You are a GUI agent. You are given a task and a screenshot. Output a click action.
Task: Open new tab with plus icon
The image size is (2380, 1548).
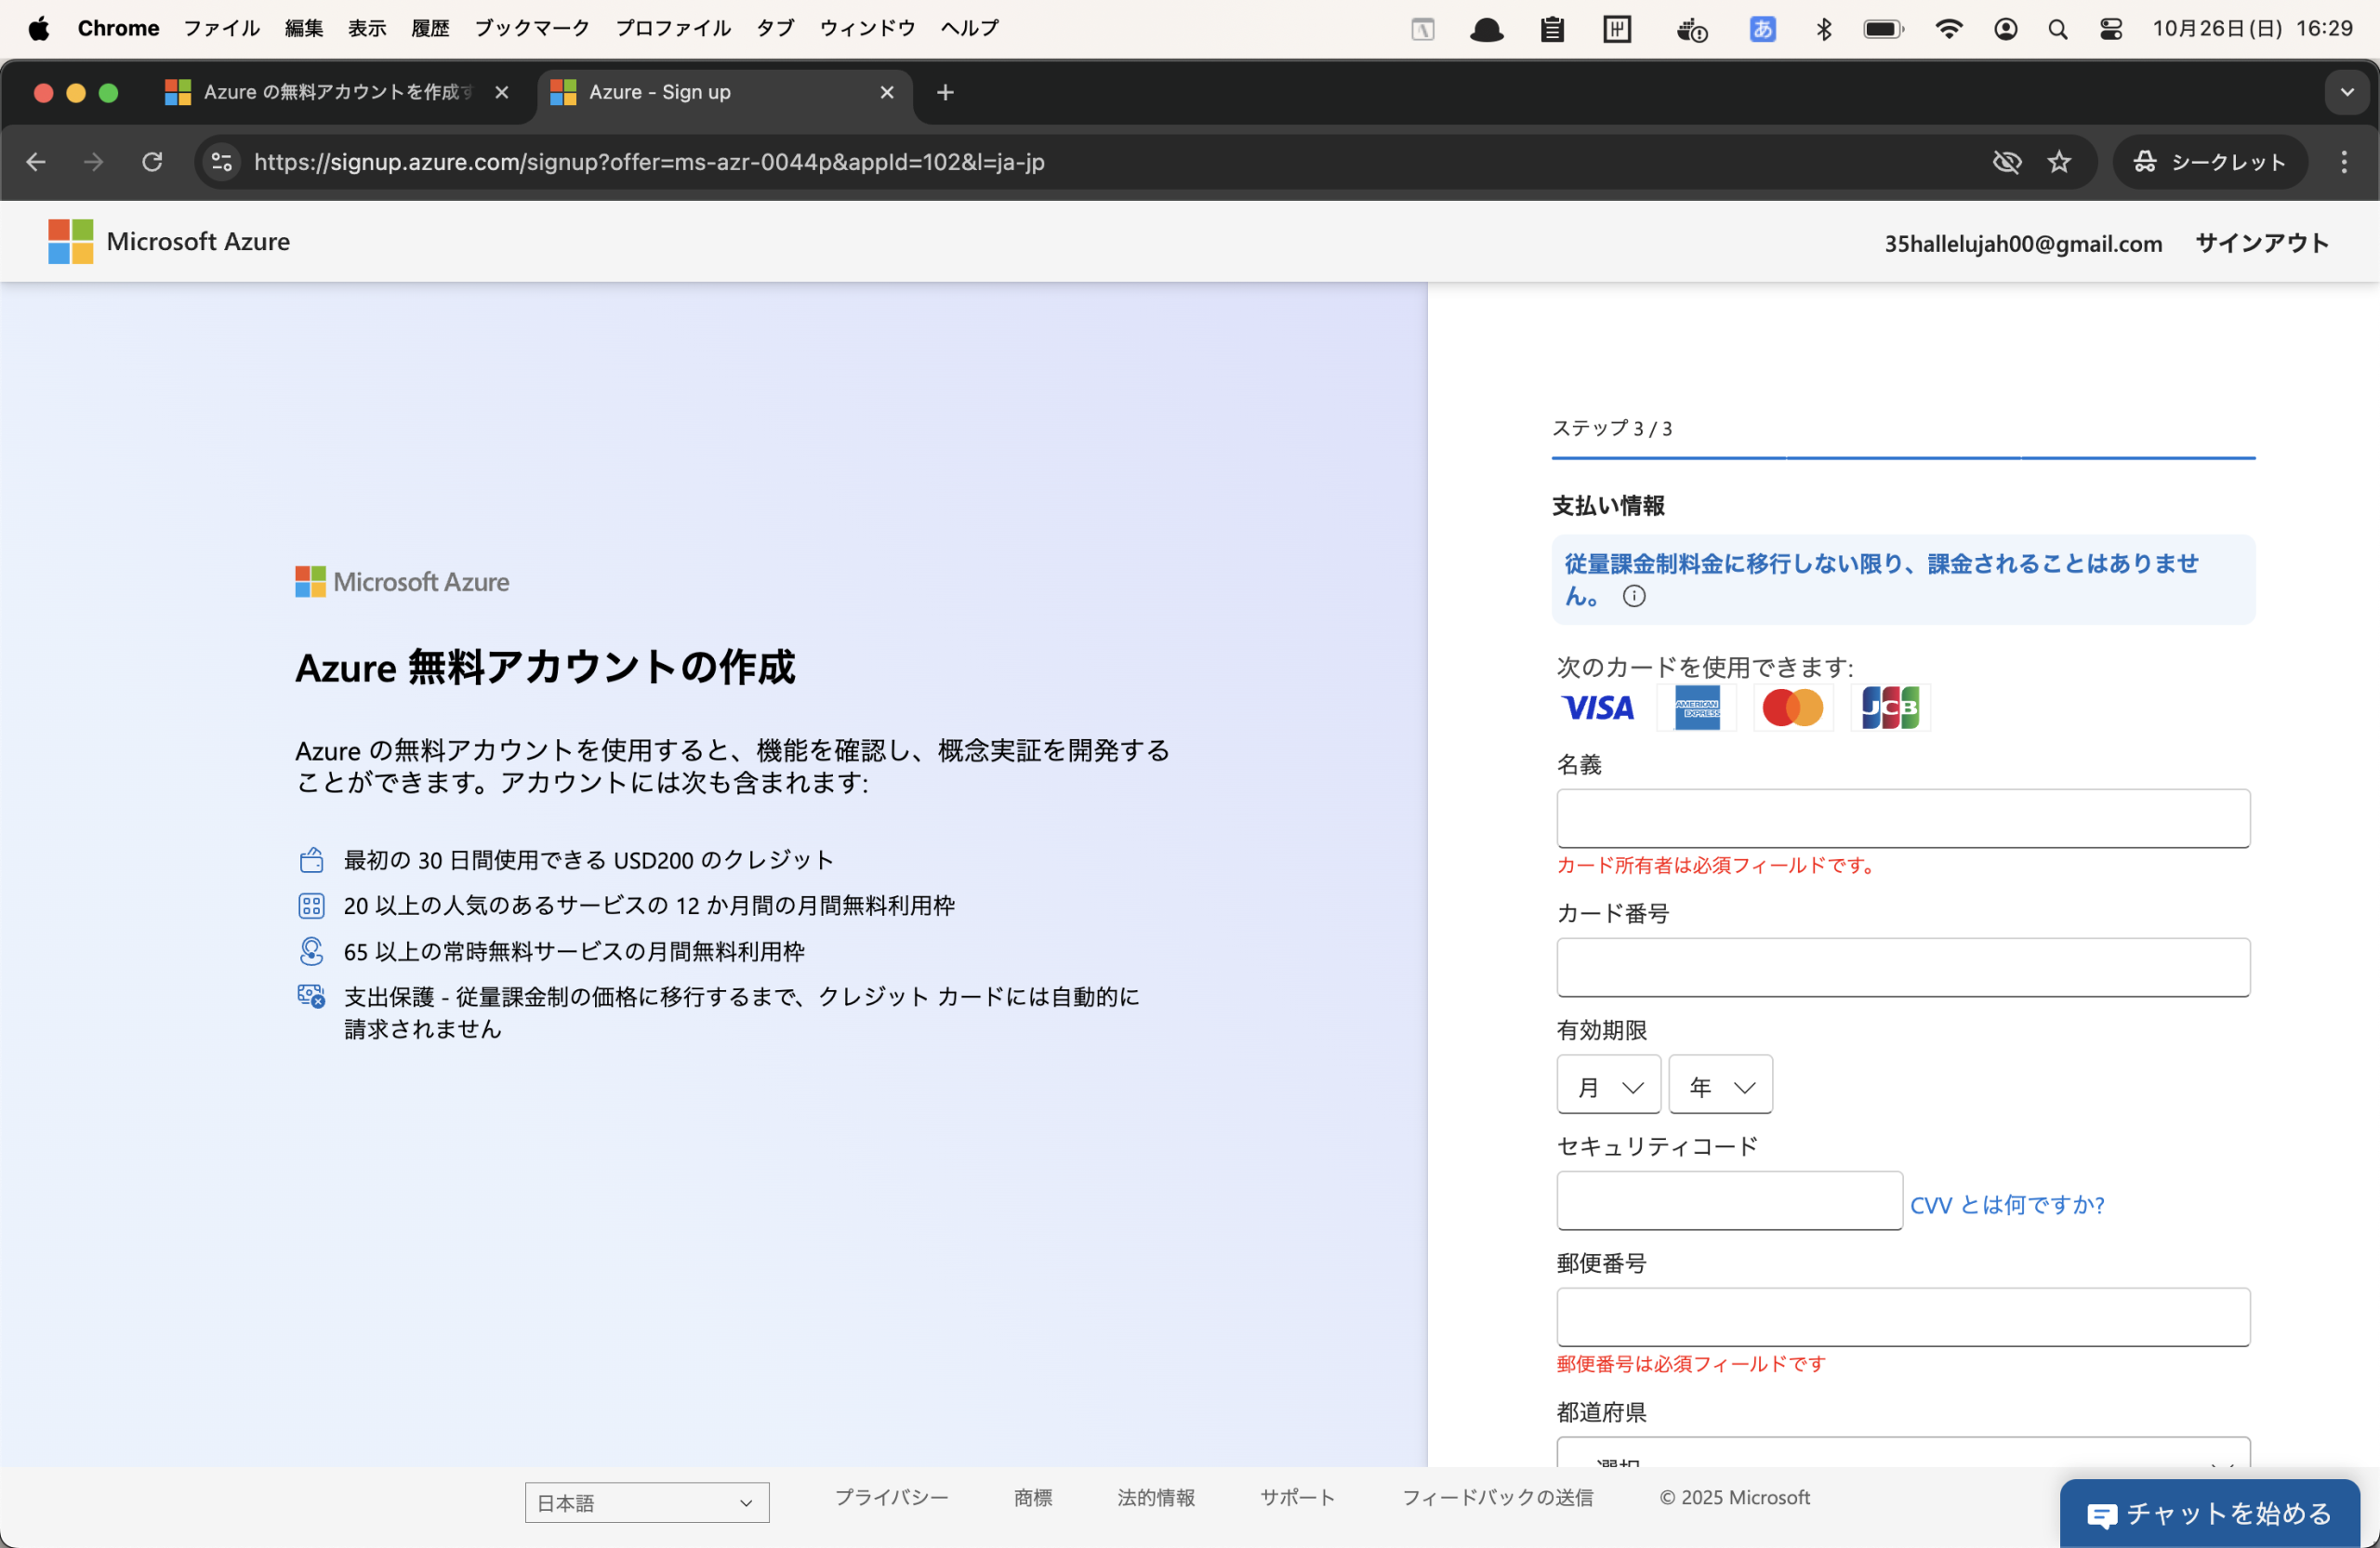(x=944, y=93)
